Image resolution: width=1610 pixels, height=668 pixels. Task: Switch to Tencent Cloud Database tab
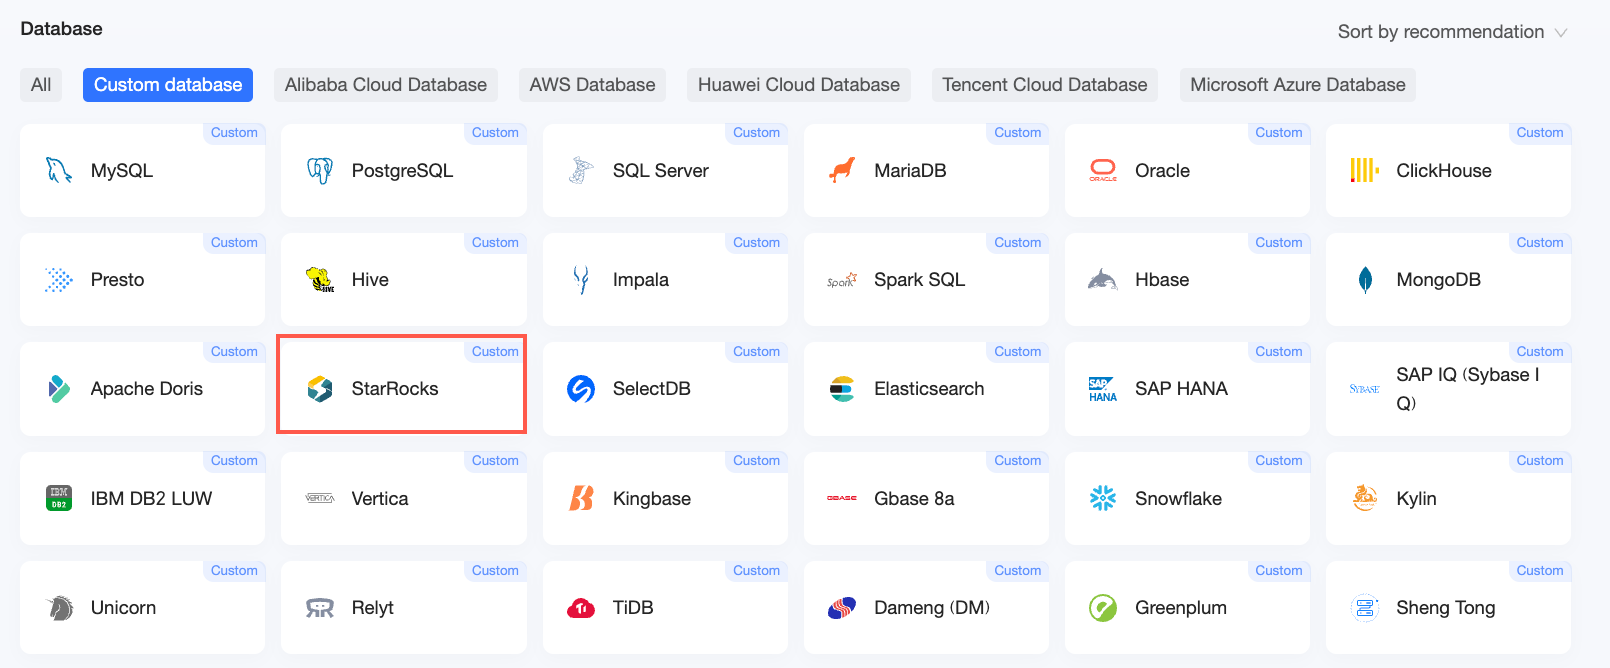1045,85
